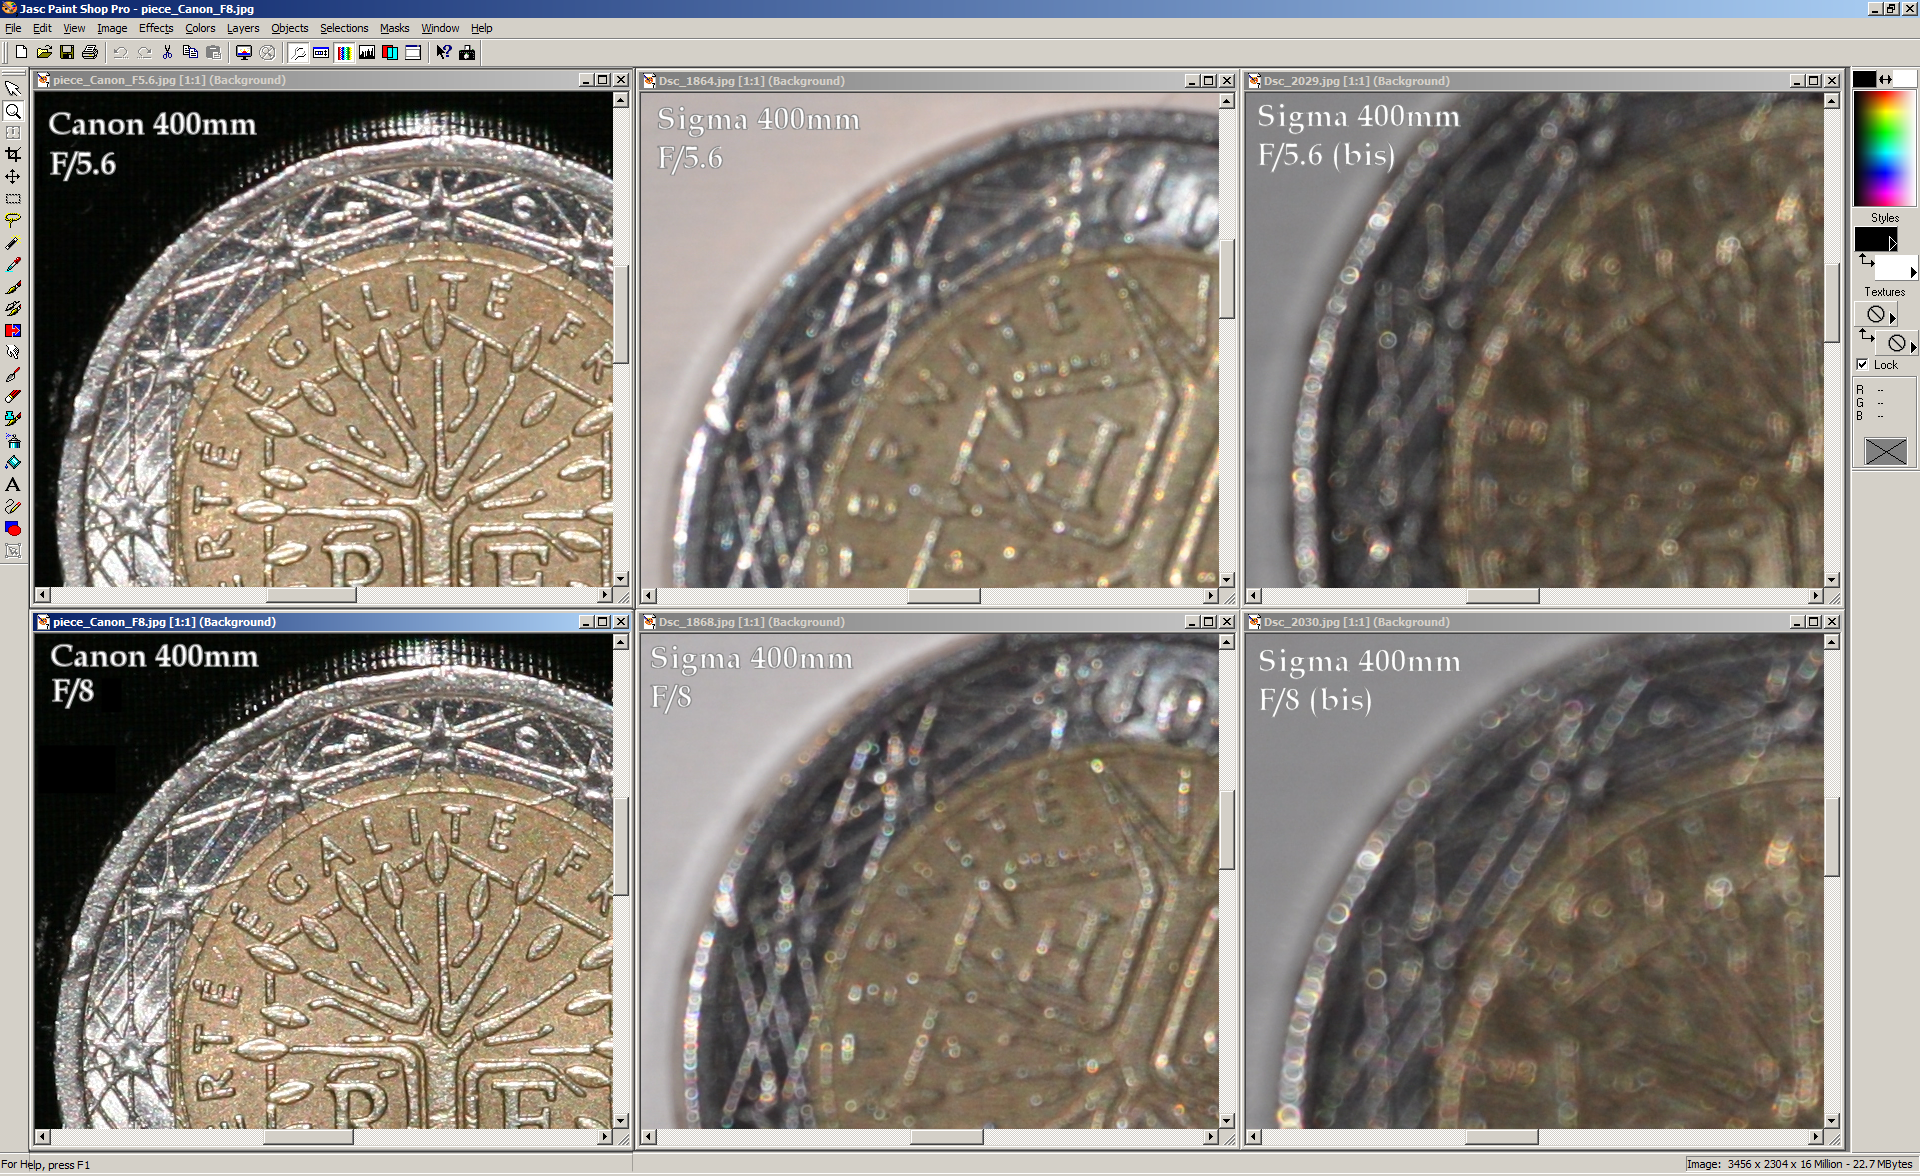Click the Full Screen Preview monitor icon
1920x1176 pixels.
click(x=243, y=52)
